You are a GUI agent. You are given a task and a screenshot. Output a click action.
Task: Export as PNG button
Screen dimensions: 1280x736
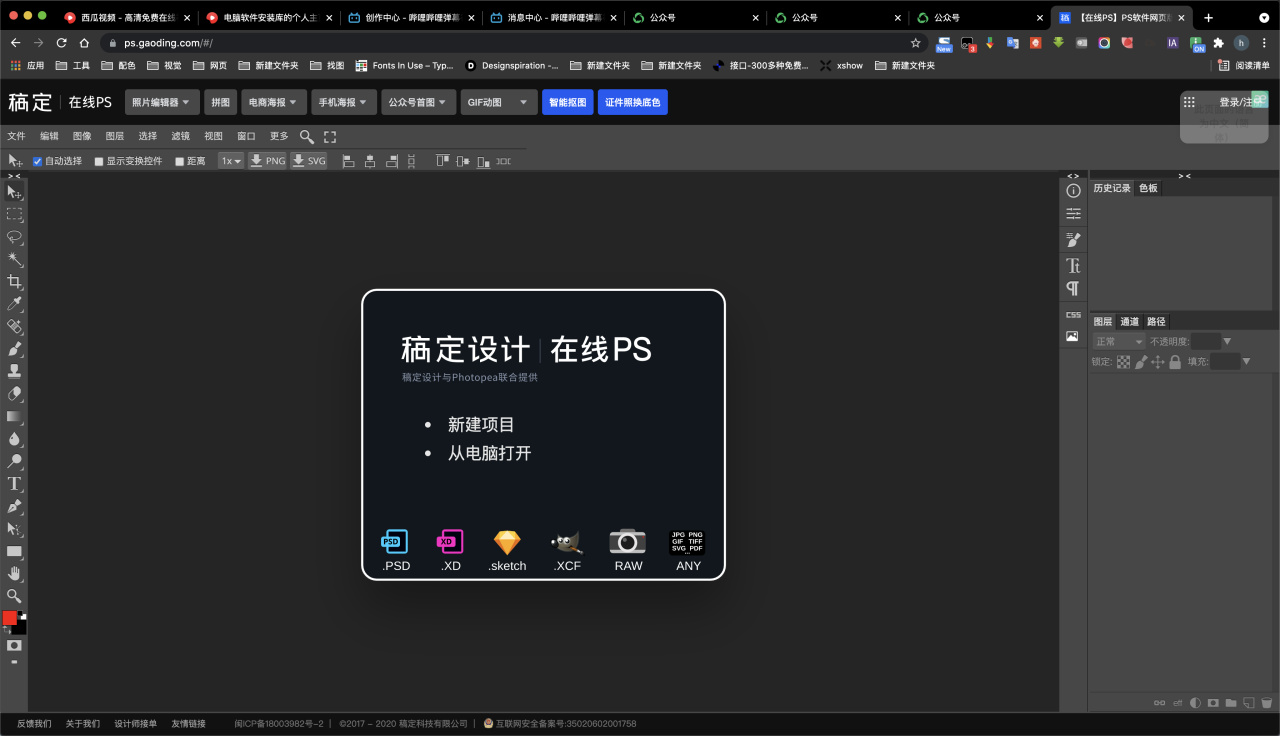coord(267,161)
